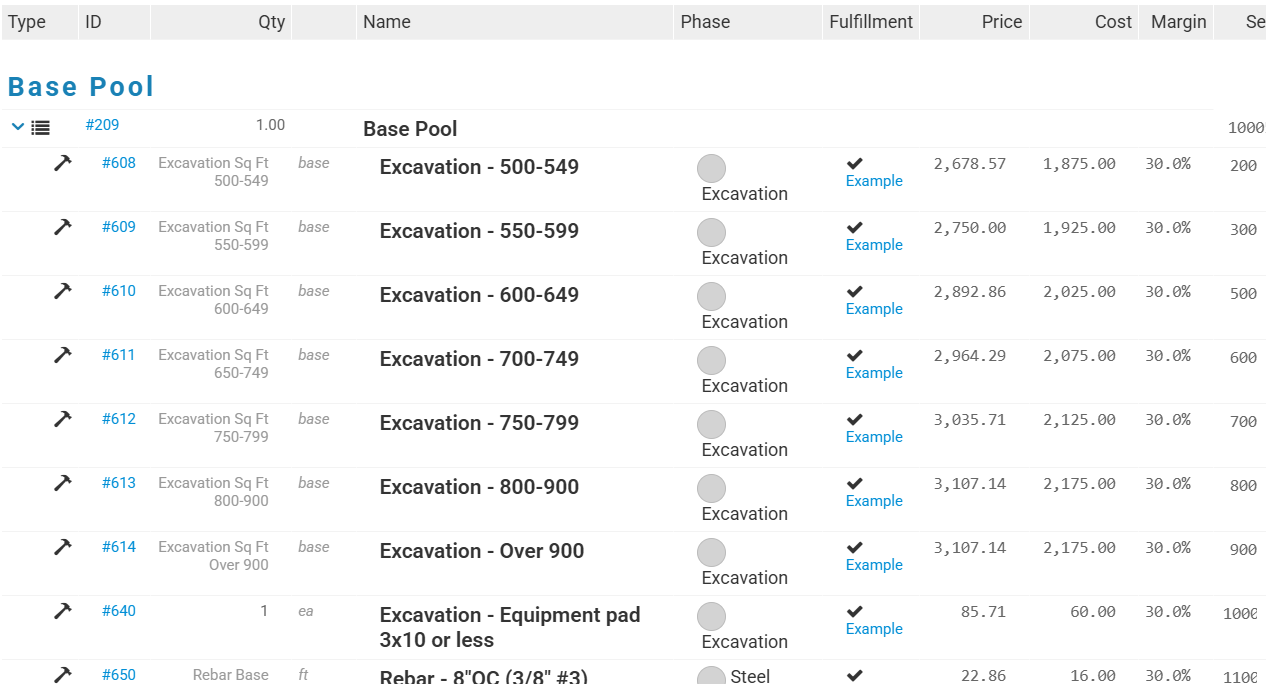This screenshot has height=684, width=1266.
Task: Click fulfillment checkmark for Excavation - 600-649
Action: tap(855, 292)
